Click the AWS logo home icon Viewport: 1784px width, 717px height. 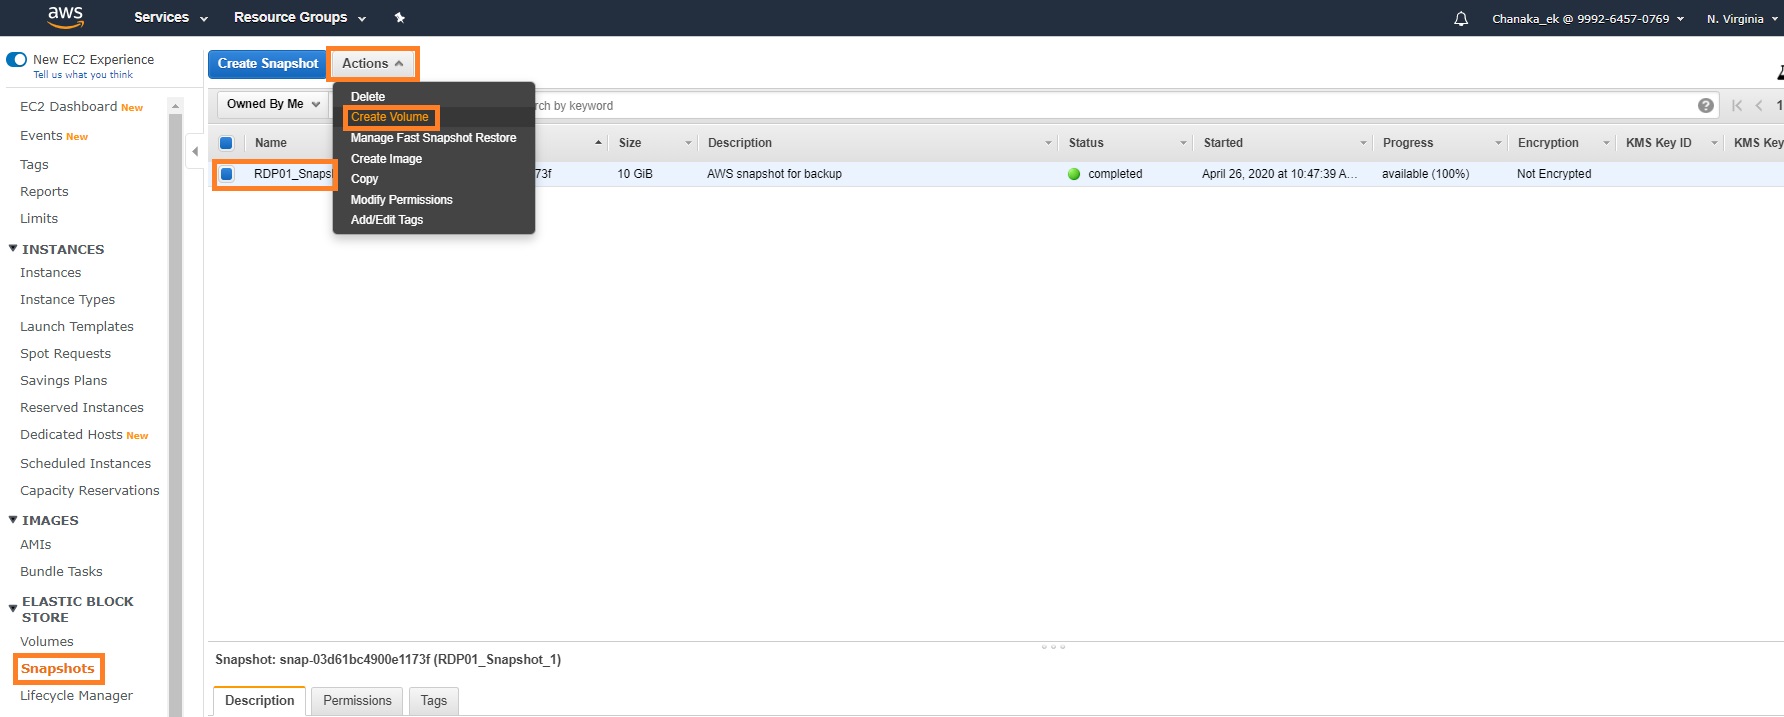click(65, 16)
